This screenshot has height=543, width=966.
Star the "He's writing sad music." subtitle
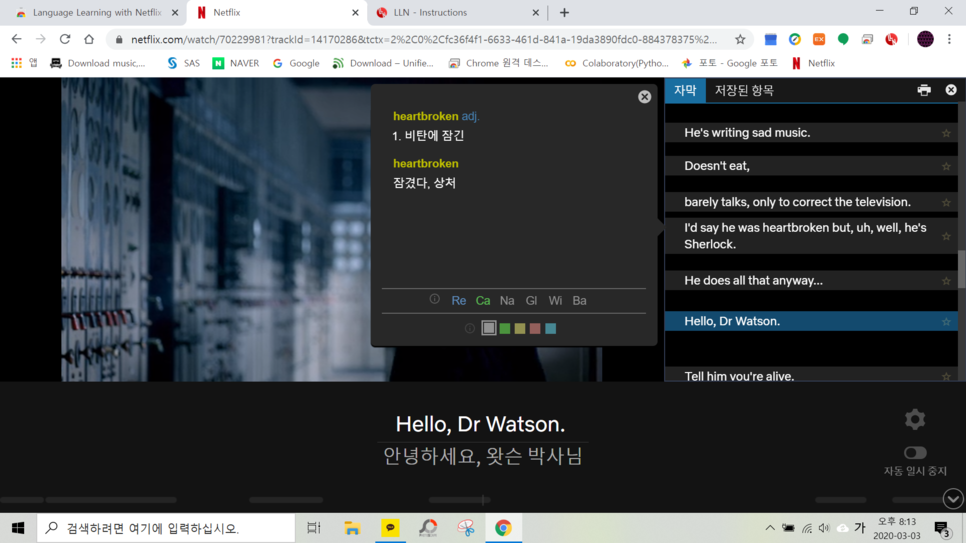pos(946,133)
